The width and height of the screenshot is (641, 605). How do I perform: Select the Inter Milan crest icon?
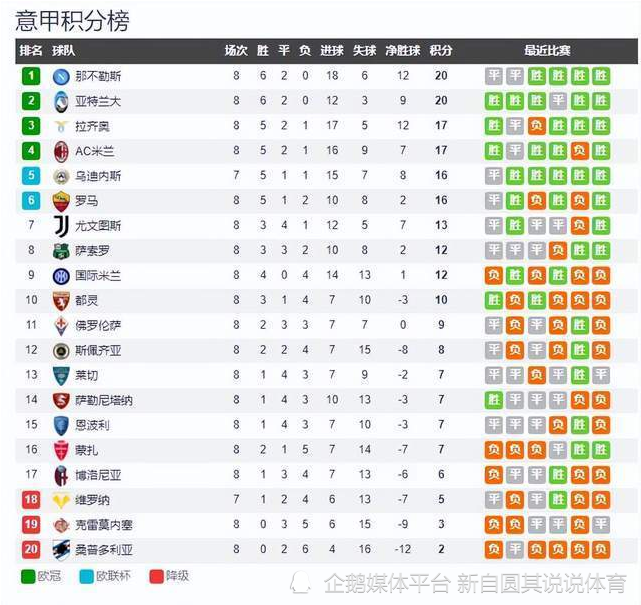pos(61,276)
